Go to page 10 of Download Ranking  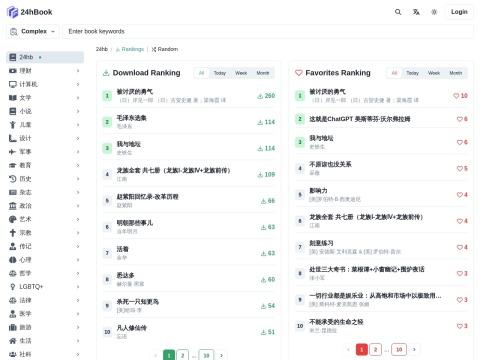coord(206,355)
